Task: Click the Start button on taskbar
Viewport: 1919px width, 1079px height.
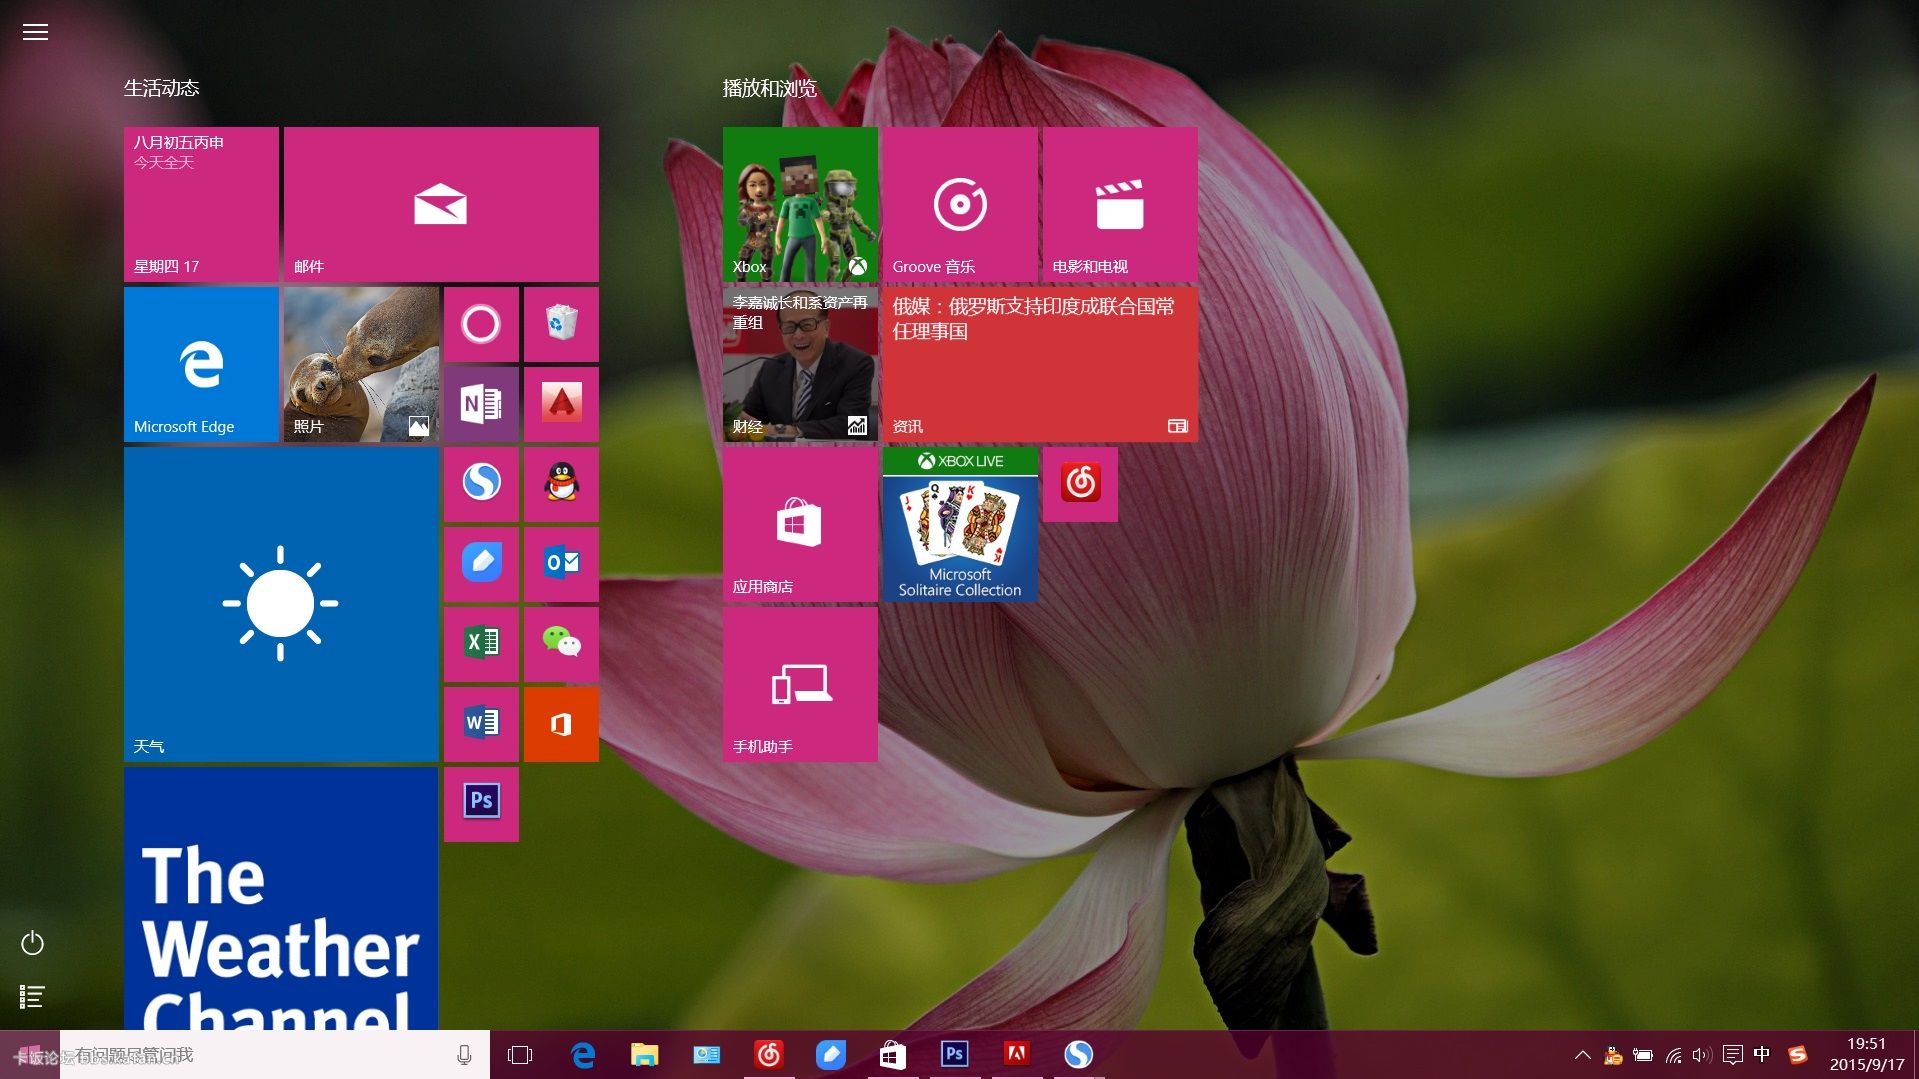Action: 29,1055
